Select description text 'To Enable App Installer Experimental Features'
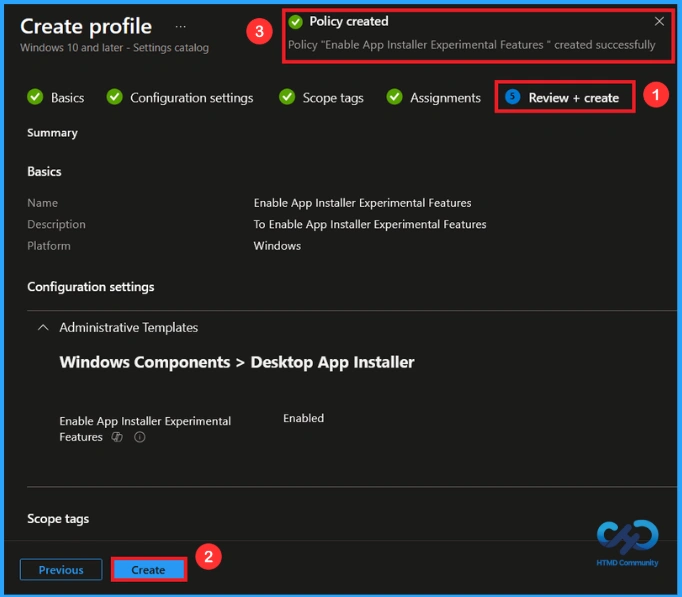 (x=370, y=224)
